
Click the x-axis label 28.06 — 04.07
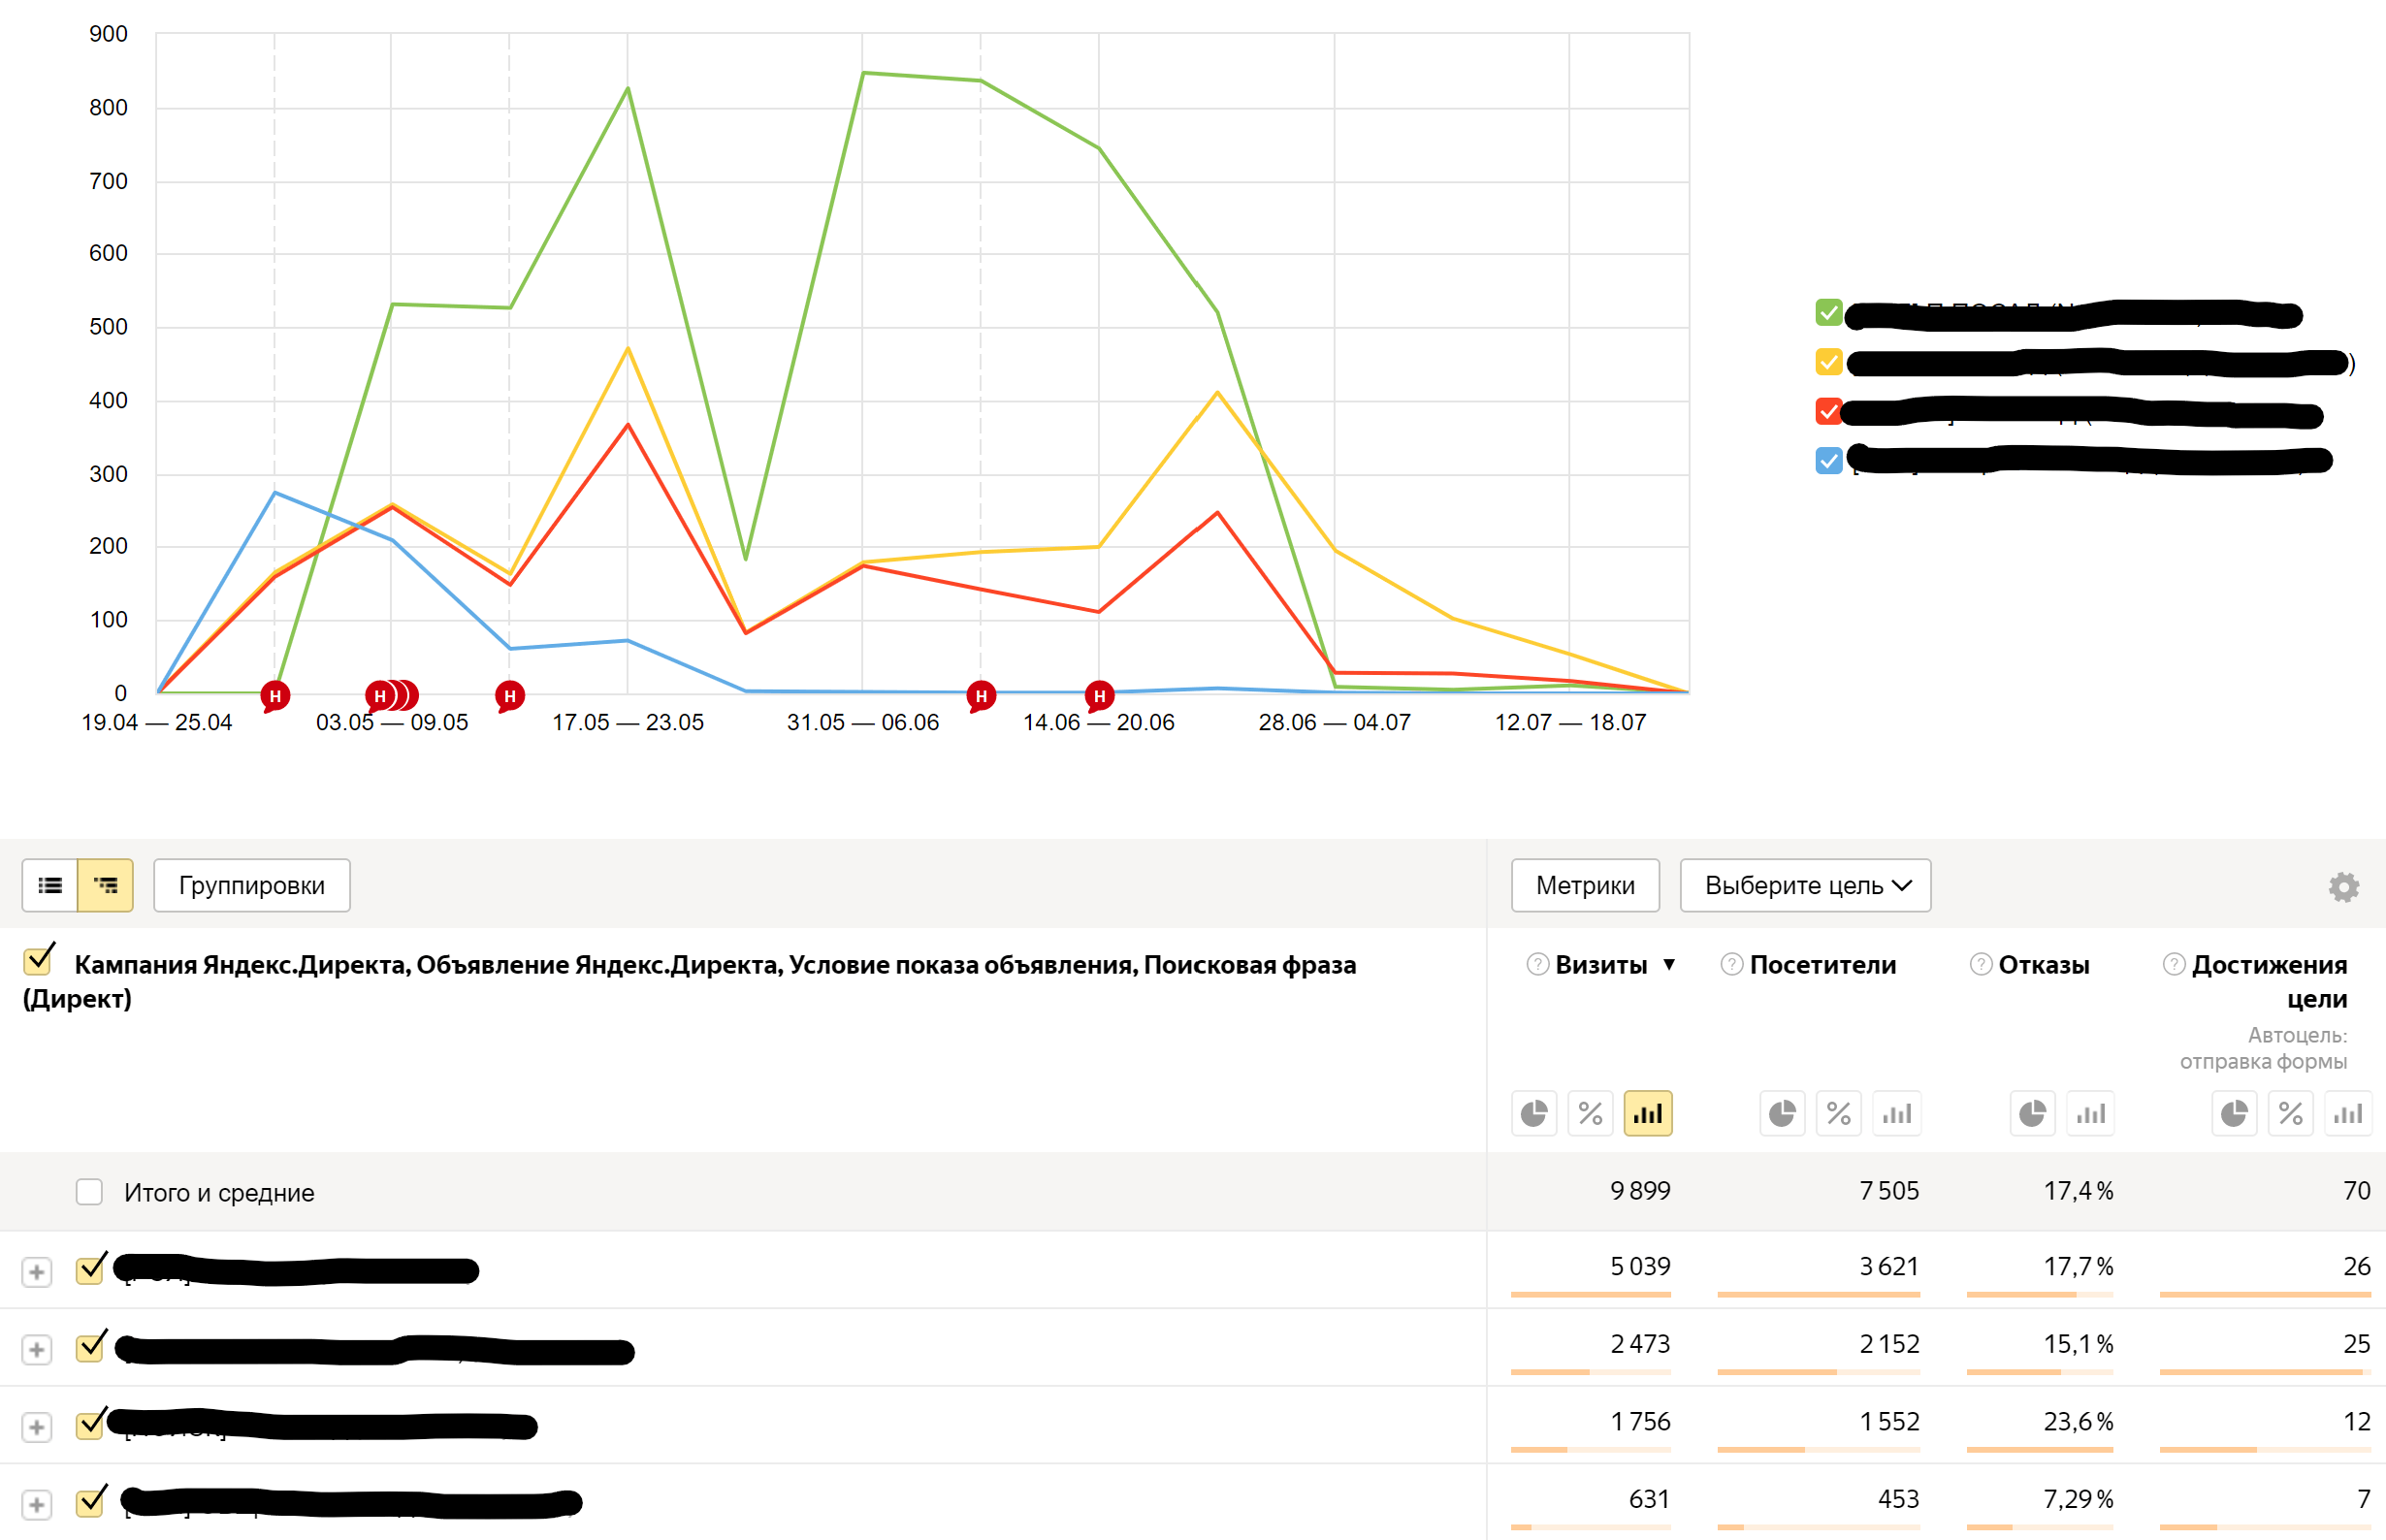1334,722
